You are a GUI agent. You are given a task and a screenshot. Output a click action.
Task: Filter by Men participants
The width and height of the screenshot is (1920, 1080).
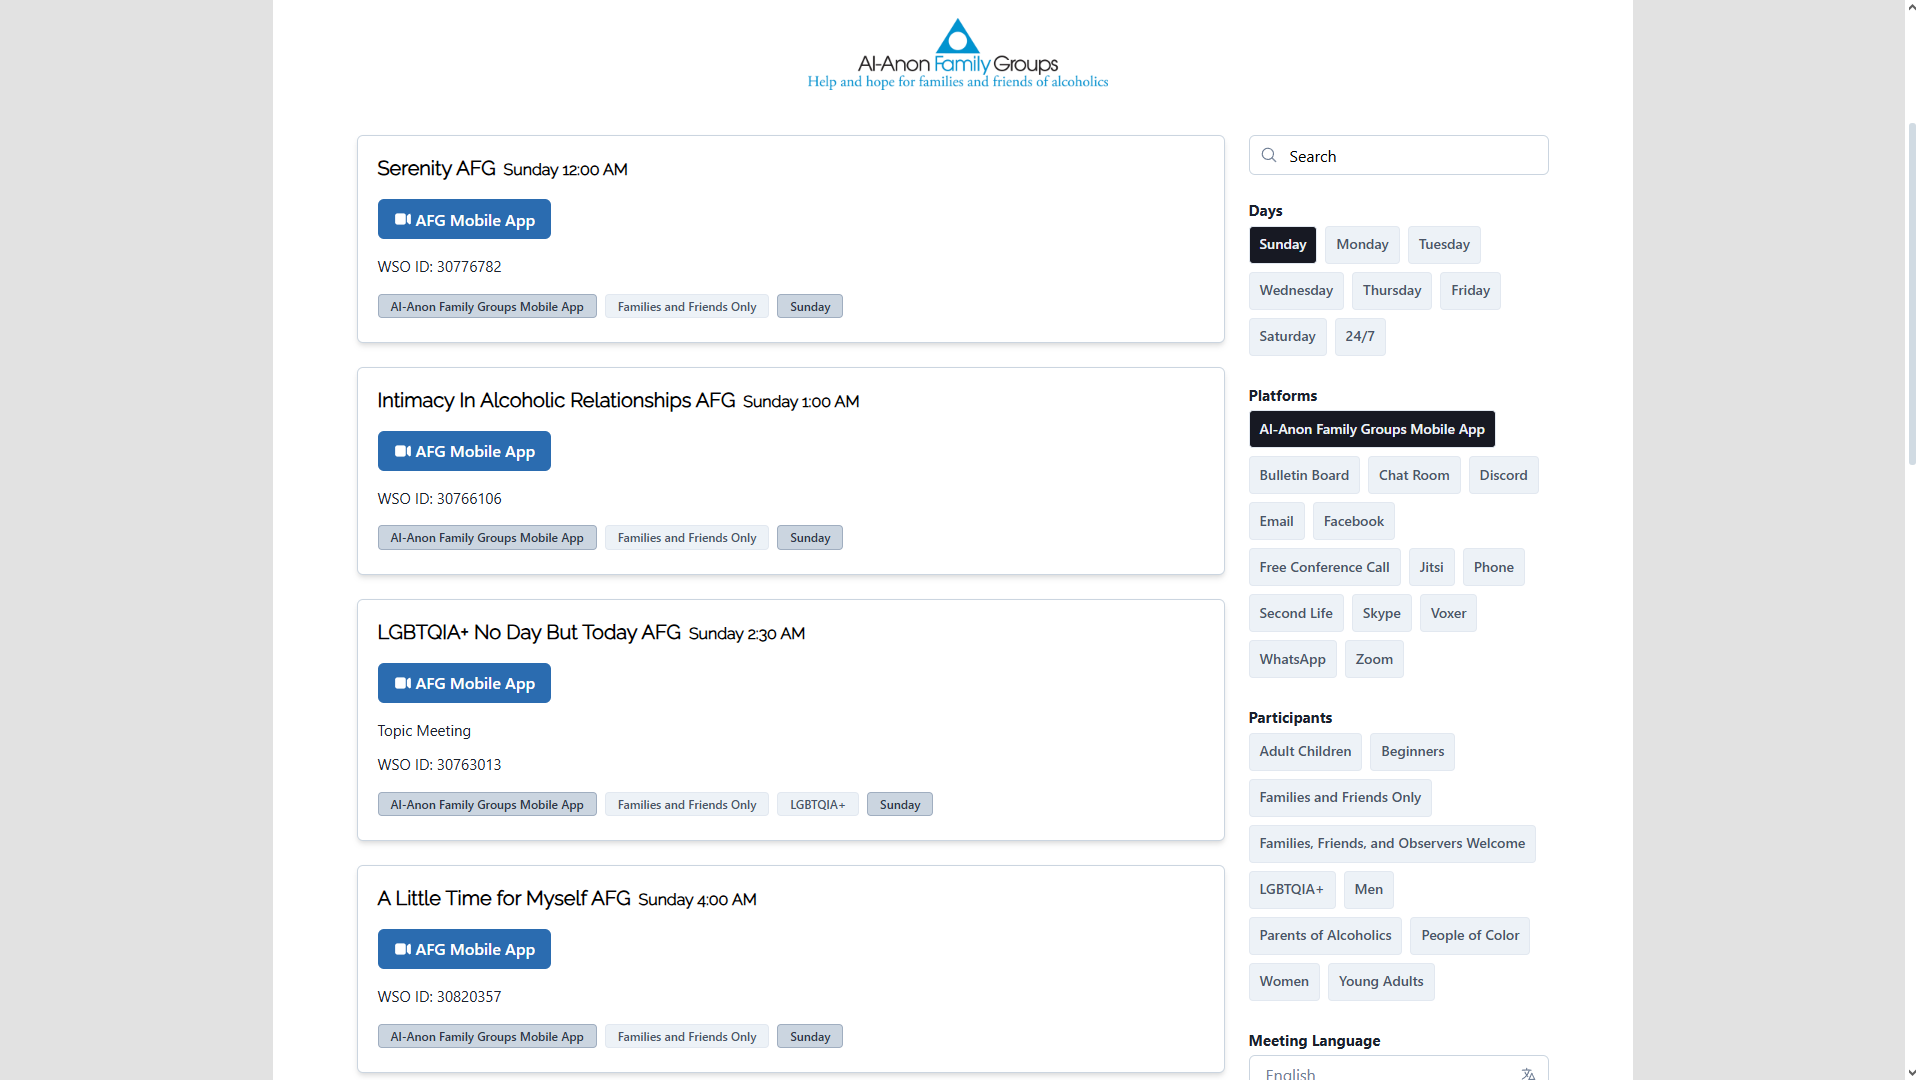click(x=1368, y=889)
